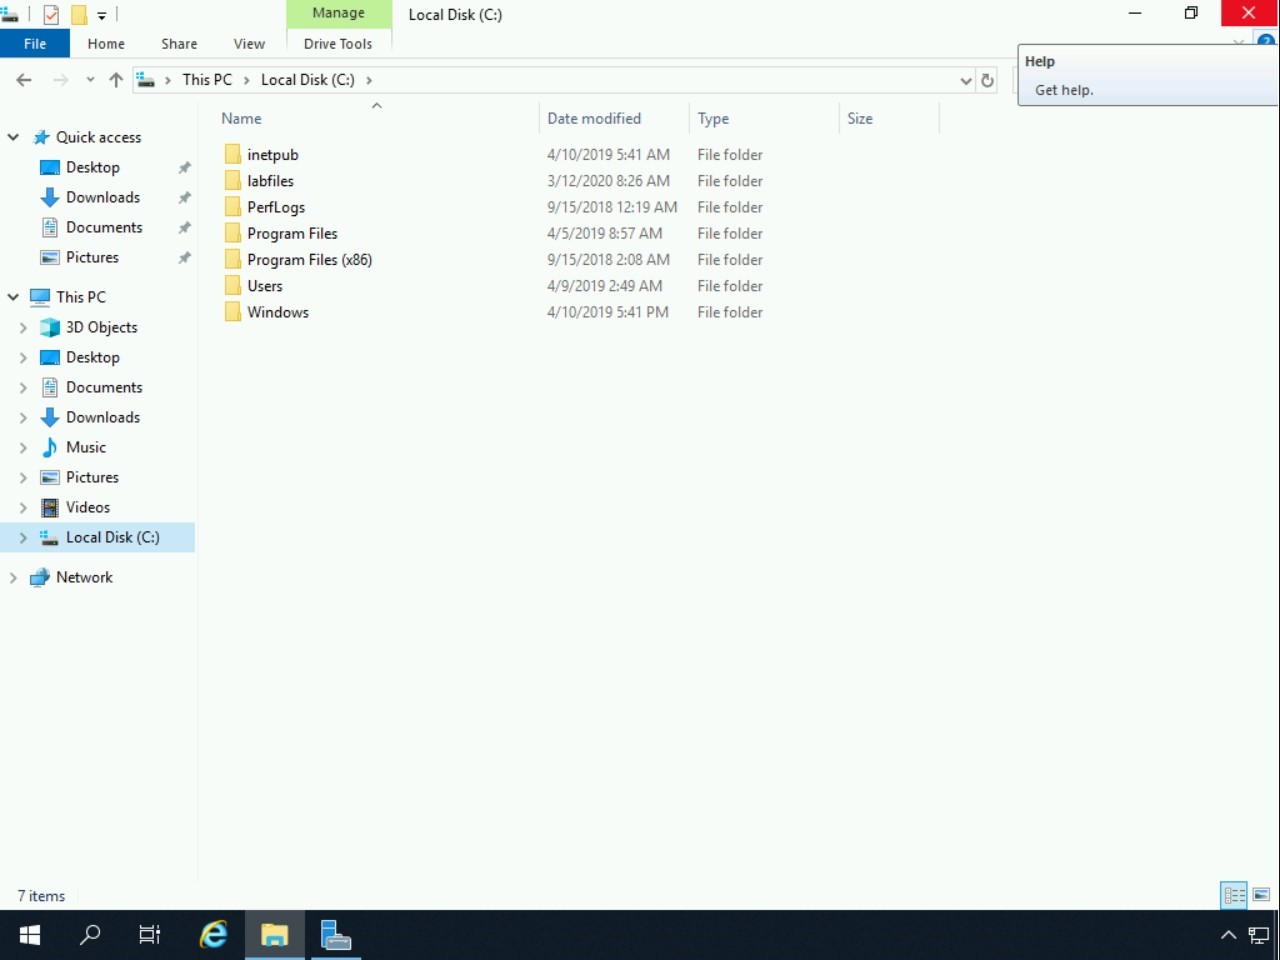Image resolution: width=1280 pixels, height=960 pixels.
Task: Select the labfiles folder
Action: pyautogui.click(x=270, y=181)
